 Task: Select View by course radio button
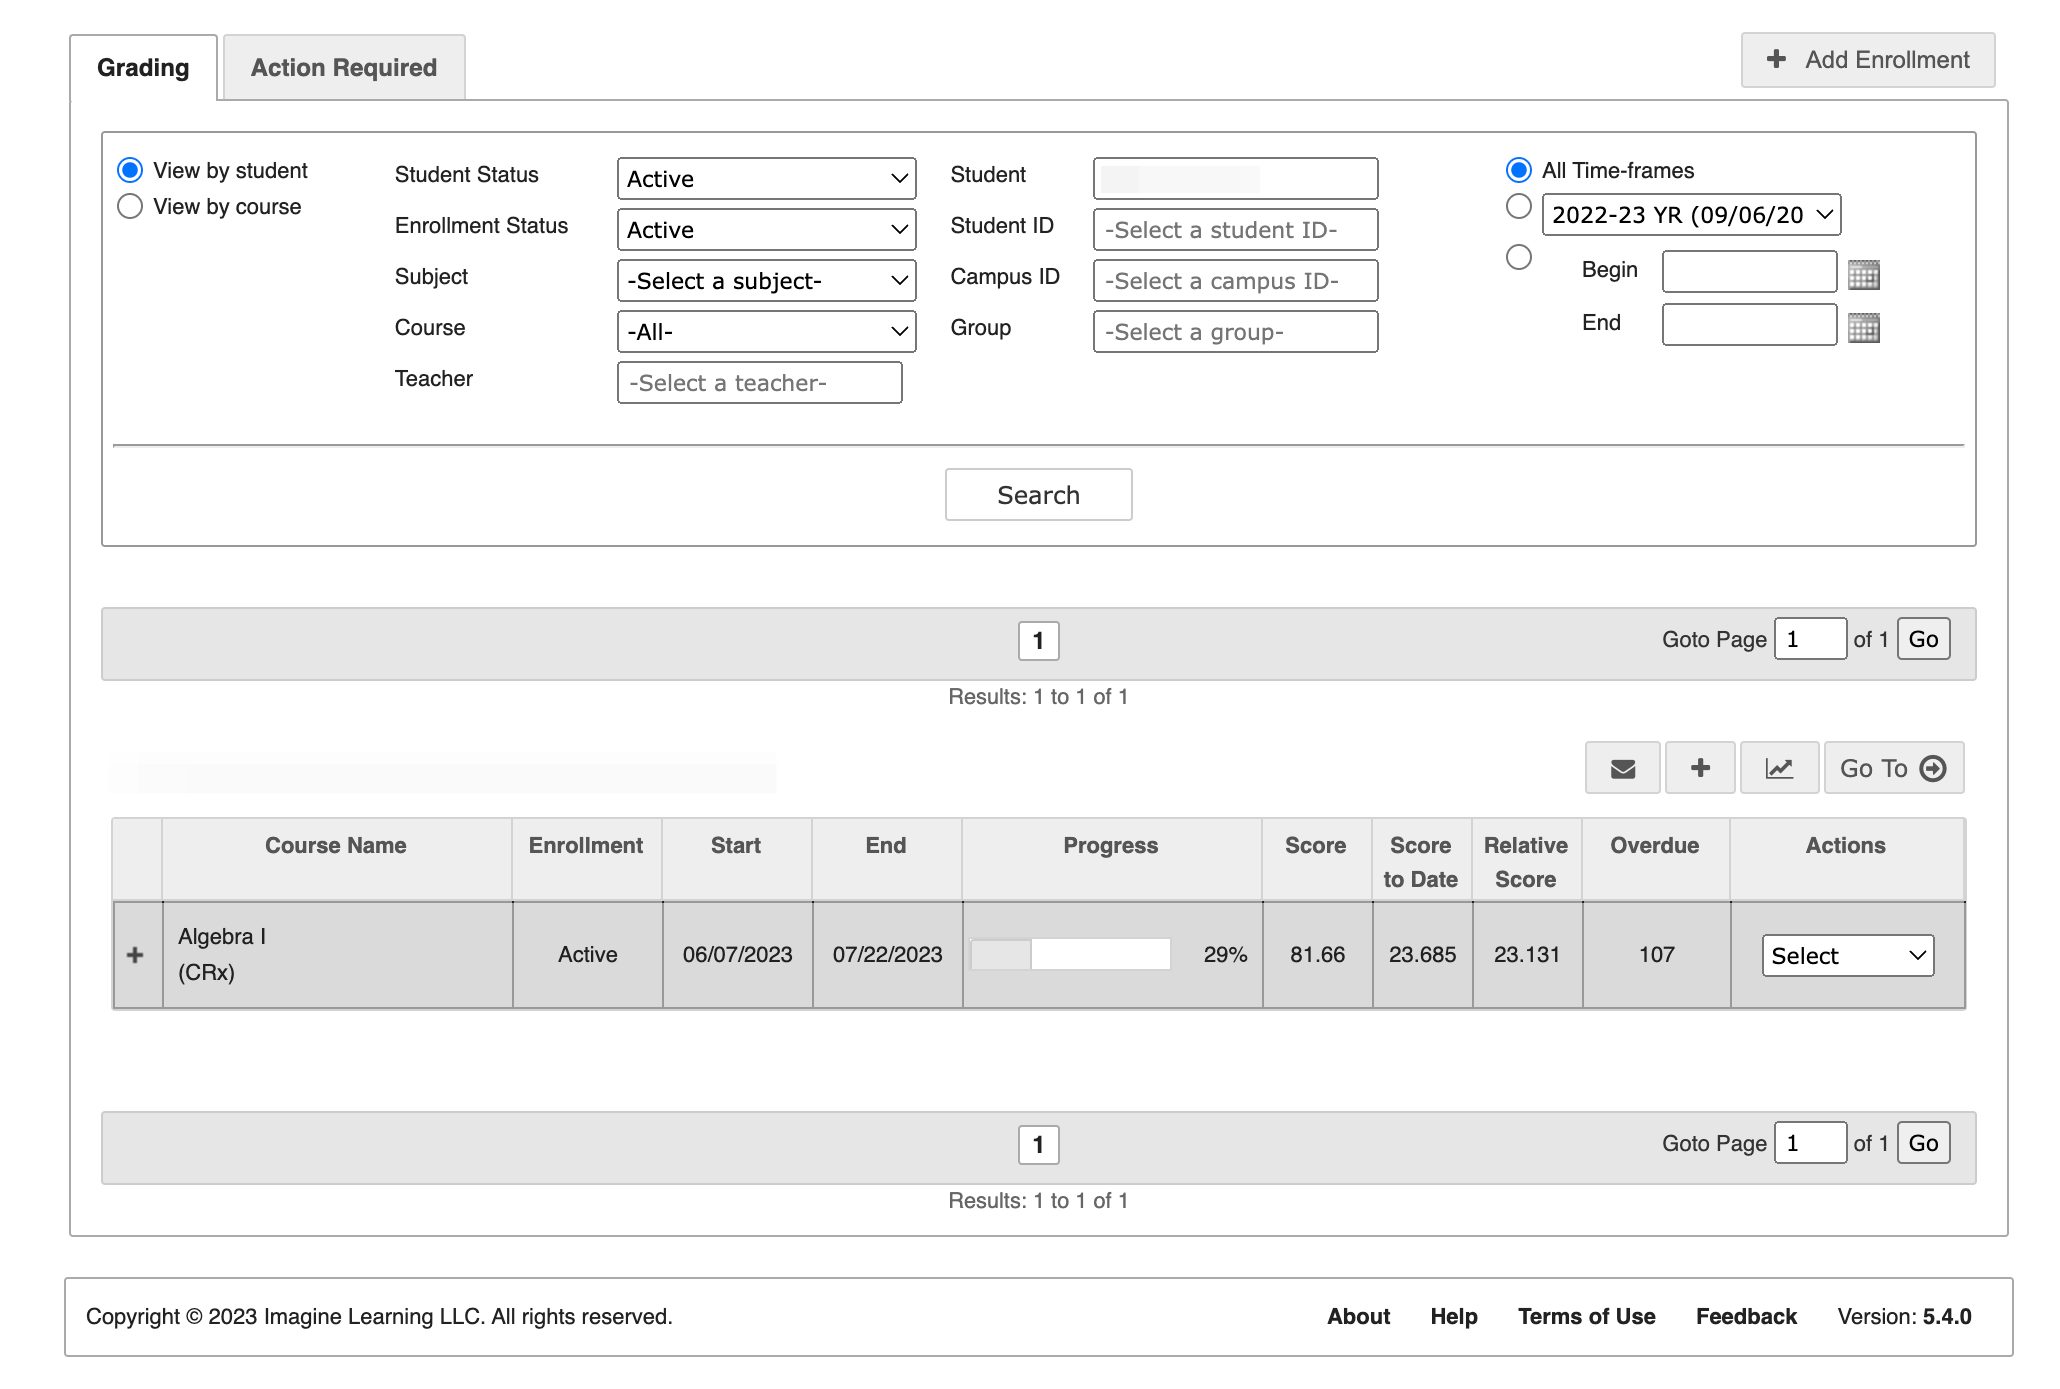130,206
